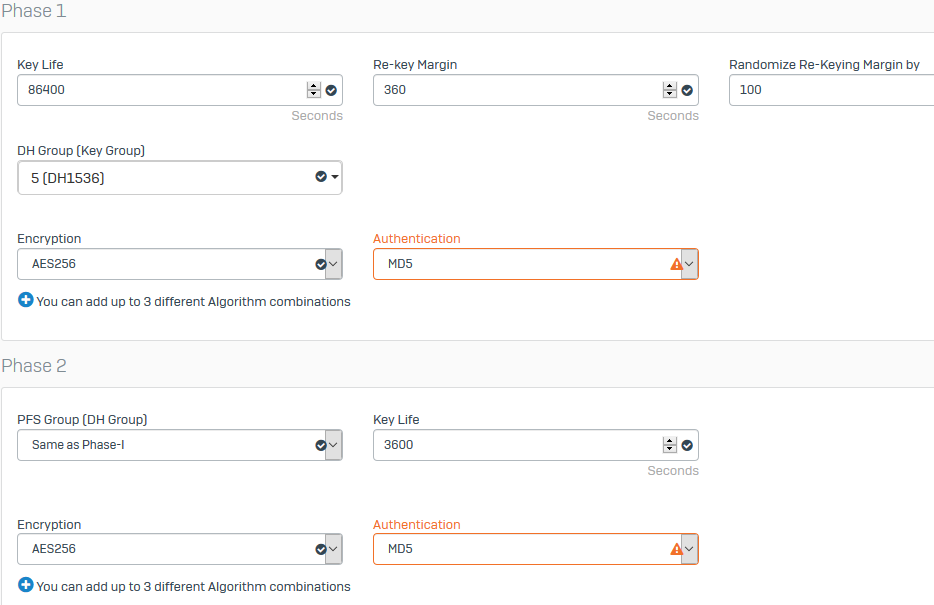Add Phase 2 algorithm combination via text link

(x=194, y=587)
